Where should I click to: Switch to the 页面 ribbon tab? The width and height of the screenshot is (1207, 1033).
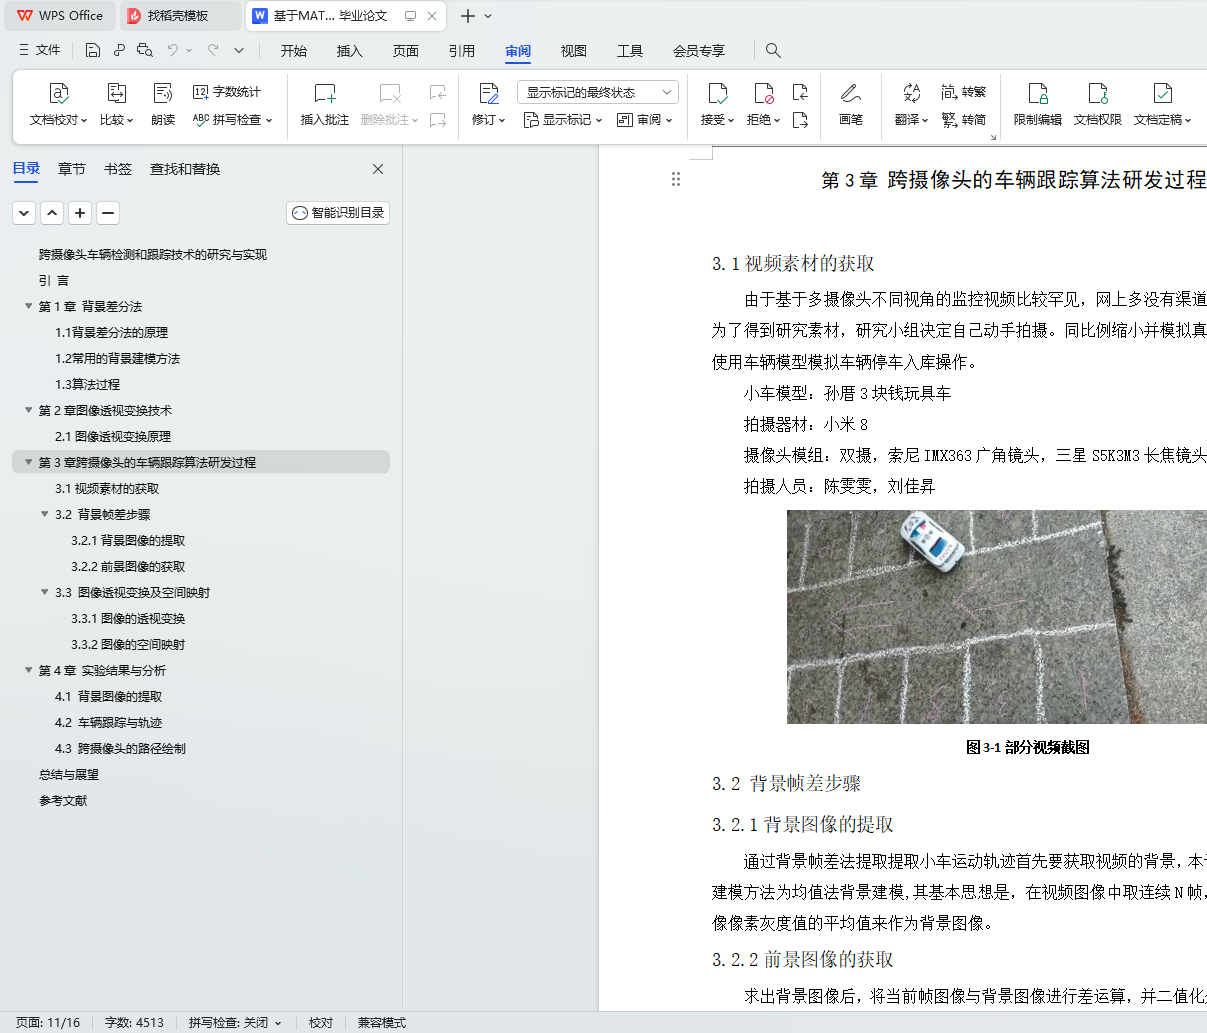[406, 51]
